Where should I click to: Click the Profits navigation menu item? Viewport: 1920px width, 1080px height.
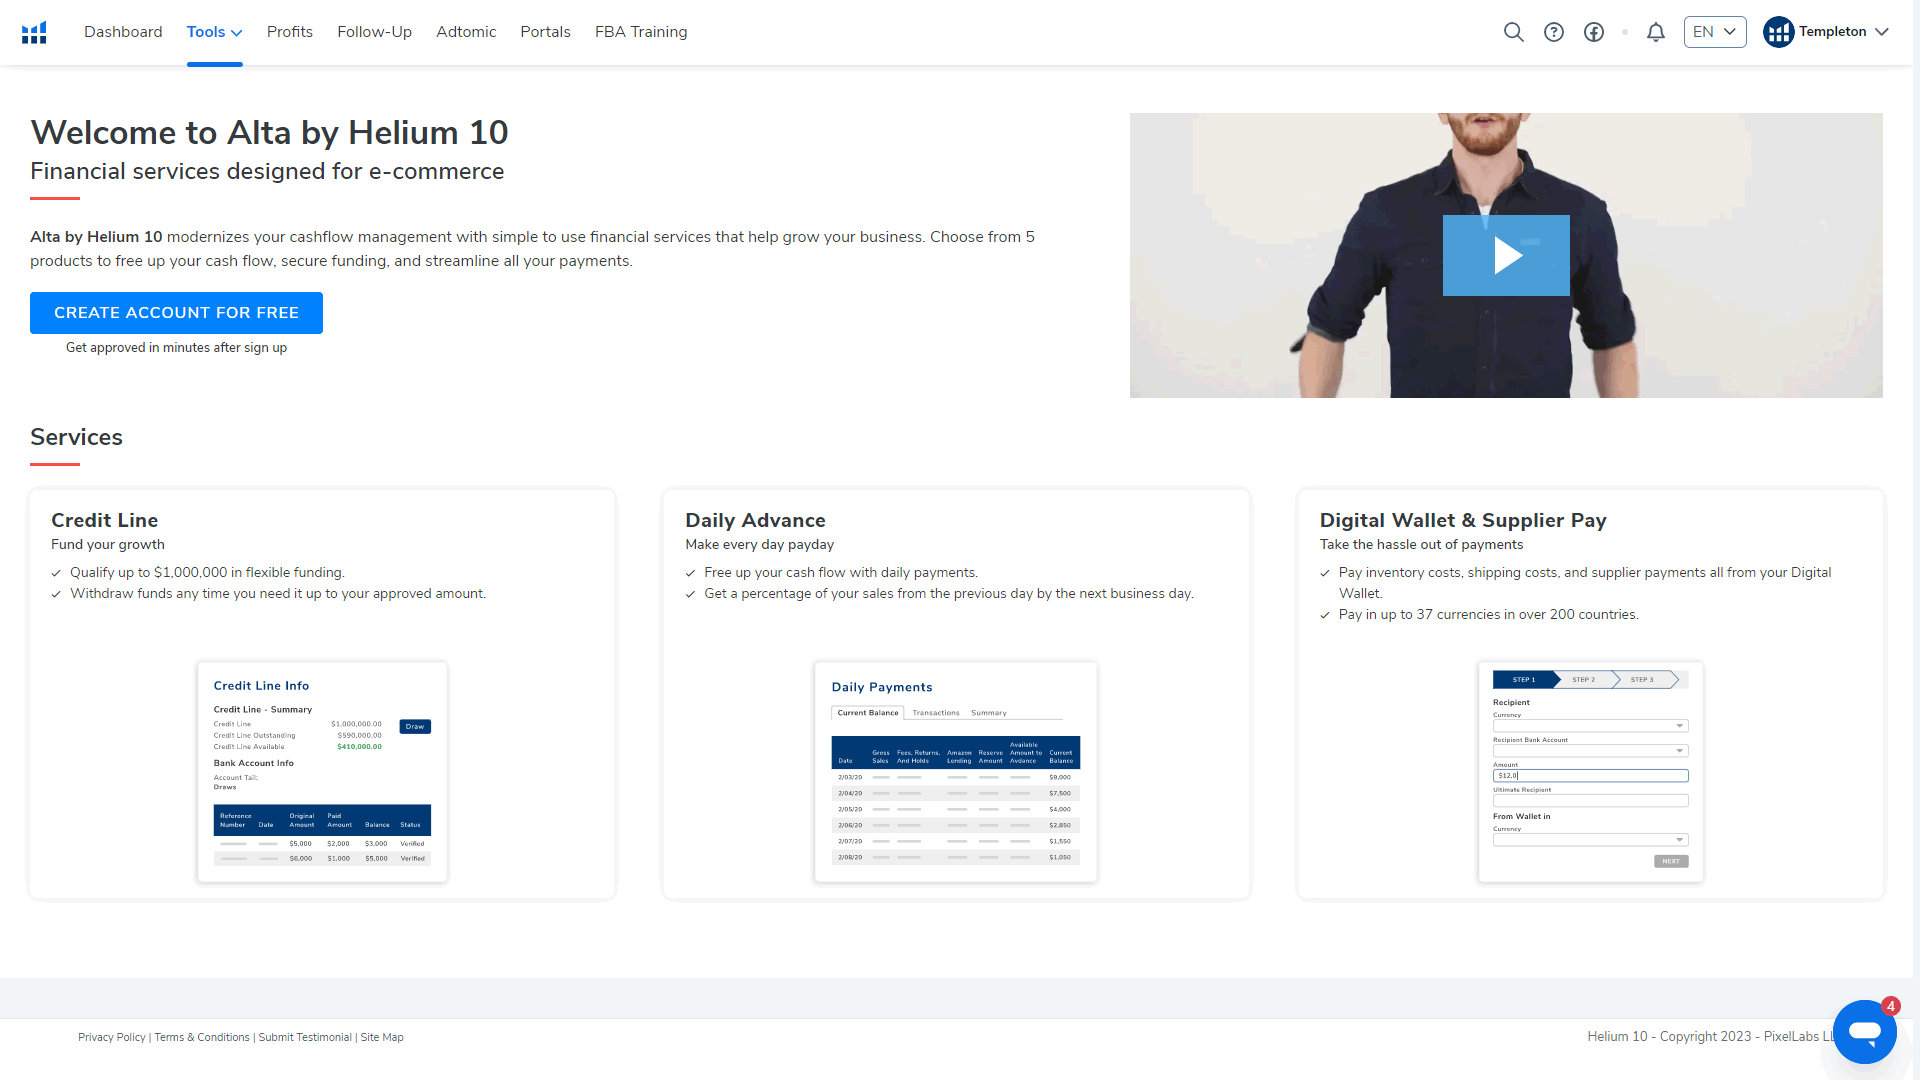tap(287, 32)
